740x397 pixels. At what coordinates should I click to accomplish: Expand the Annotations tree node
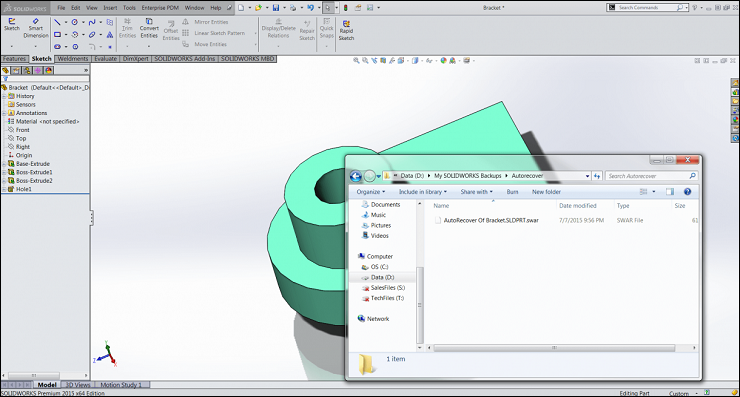[x=4, y=113]
